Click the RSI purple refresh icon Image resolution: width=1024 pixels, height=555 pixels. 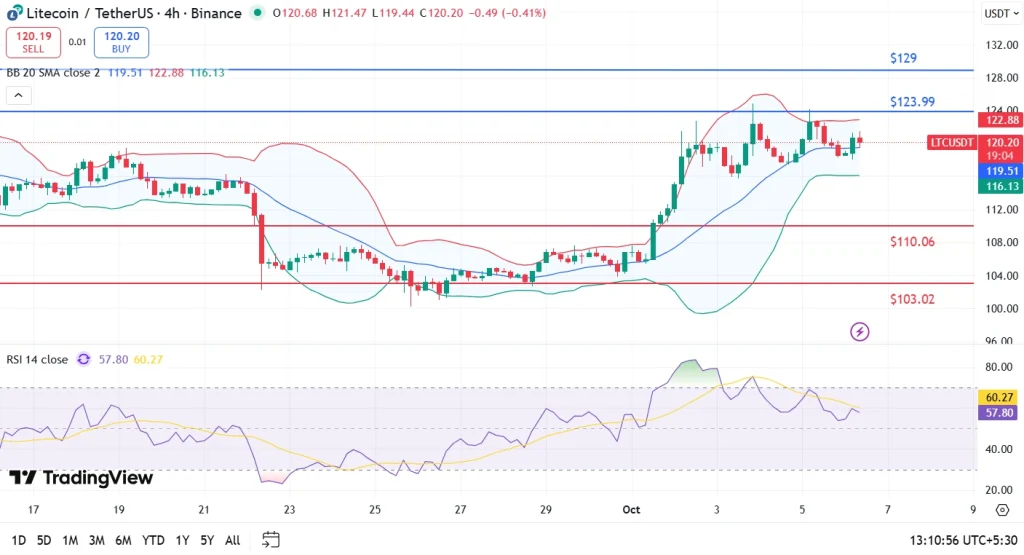83,359
